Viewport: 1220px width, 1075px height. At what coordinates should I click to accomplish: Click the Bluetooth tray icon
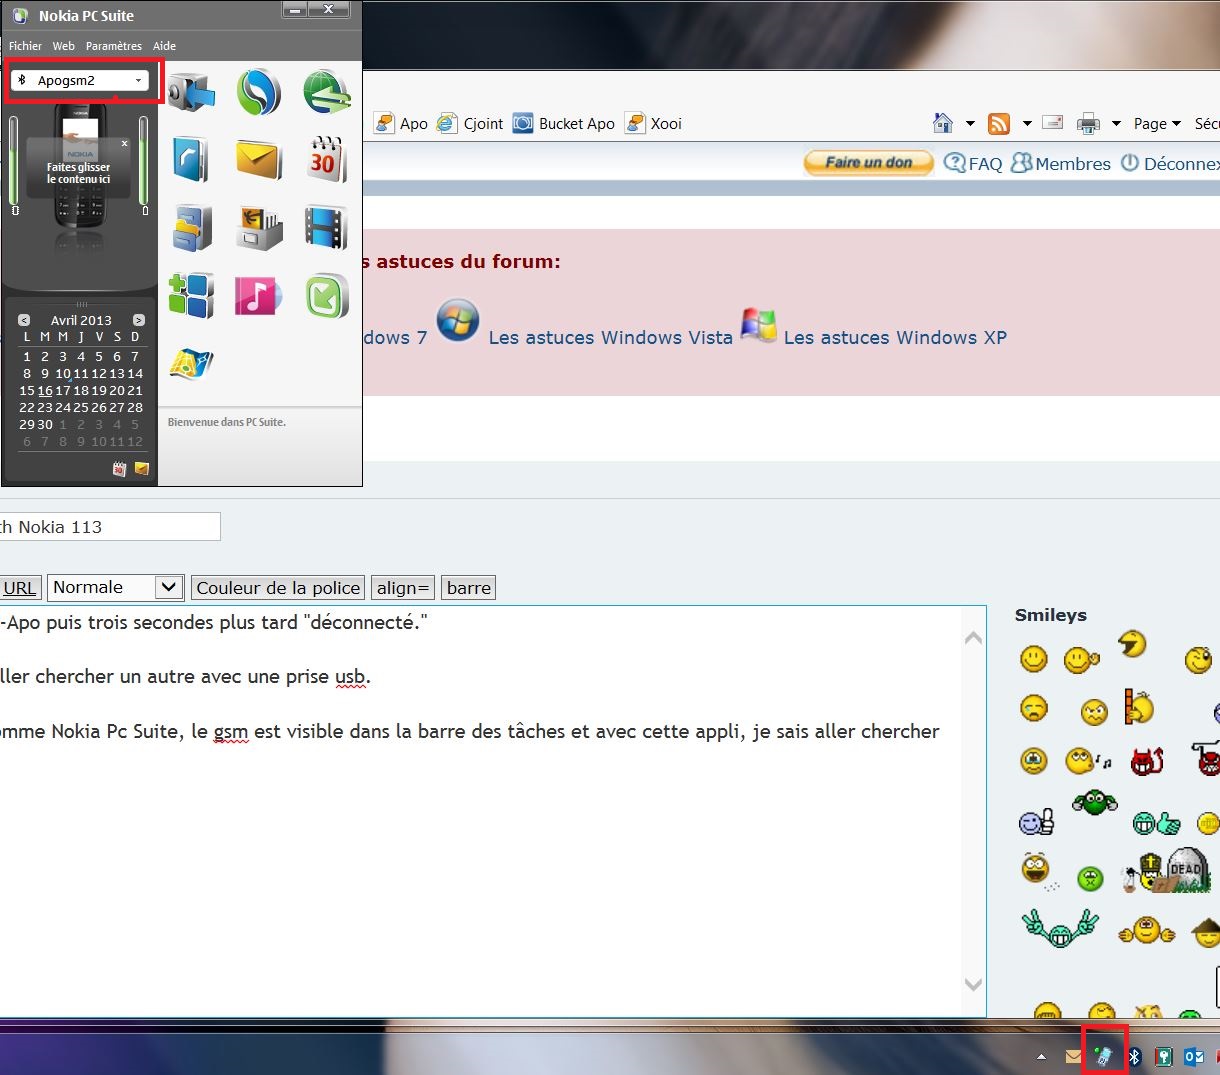pos(1134,1056)
